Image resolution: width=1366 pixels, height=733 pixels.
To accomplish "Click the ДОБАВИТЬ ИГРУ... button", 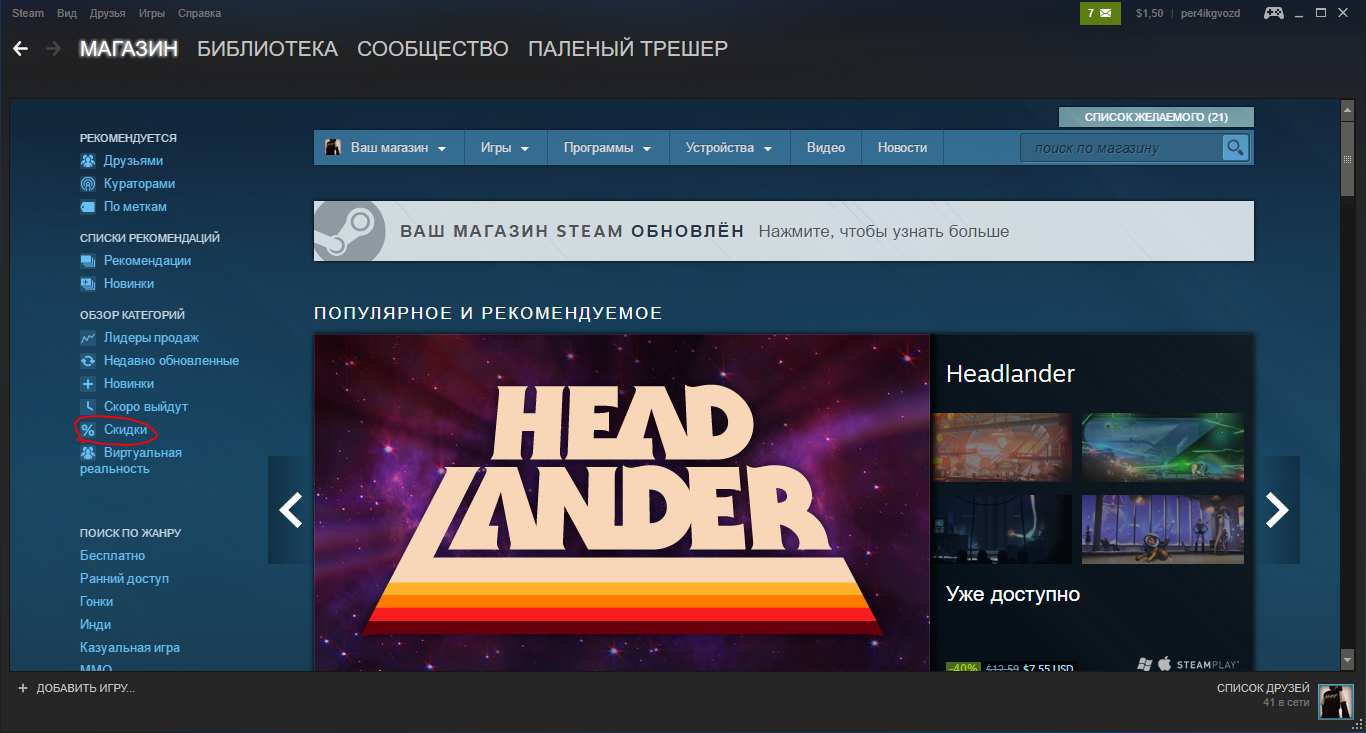I will point(76,688).
